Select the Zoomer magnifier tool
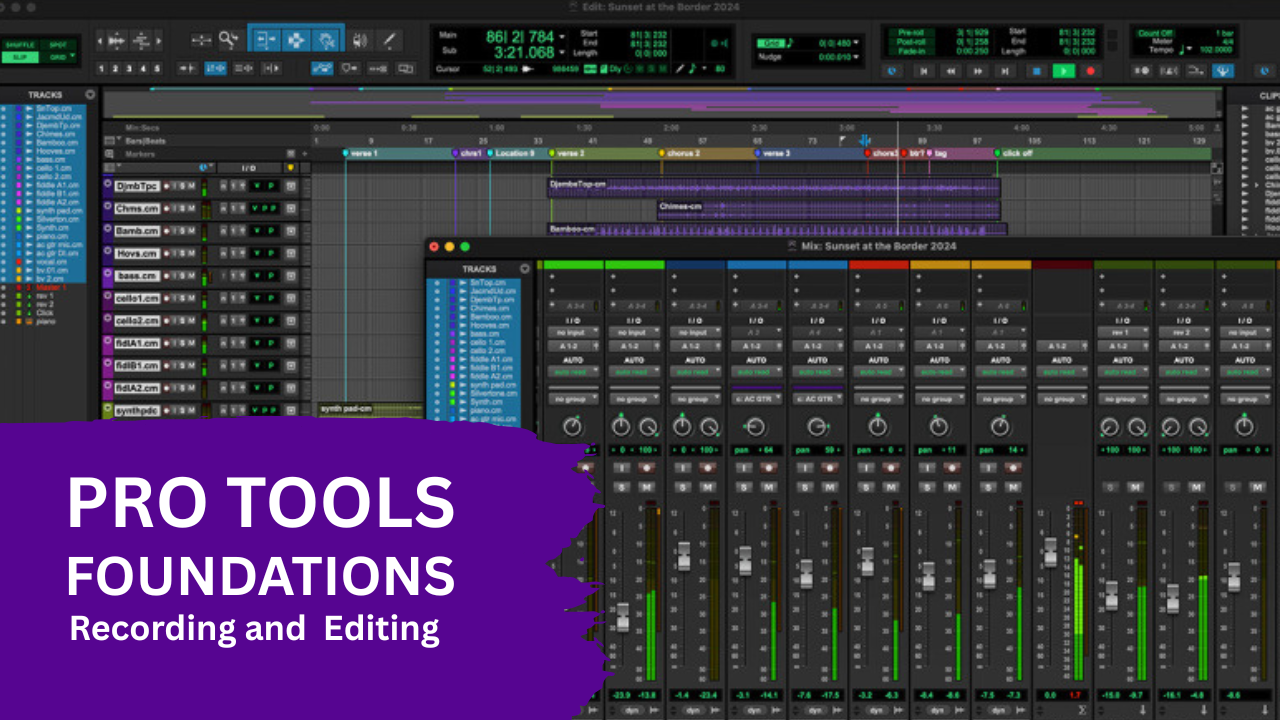Screen dimensions: 1280x720 (226, 40)
